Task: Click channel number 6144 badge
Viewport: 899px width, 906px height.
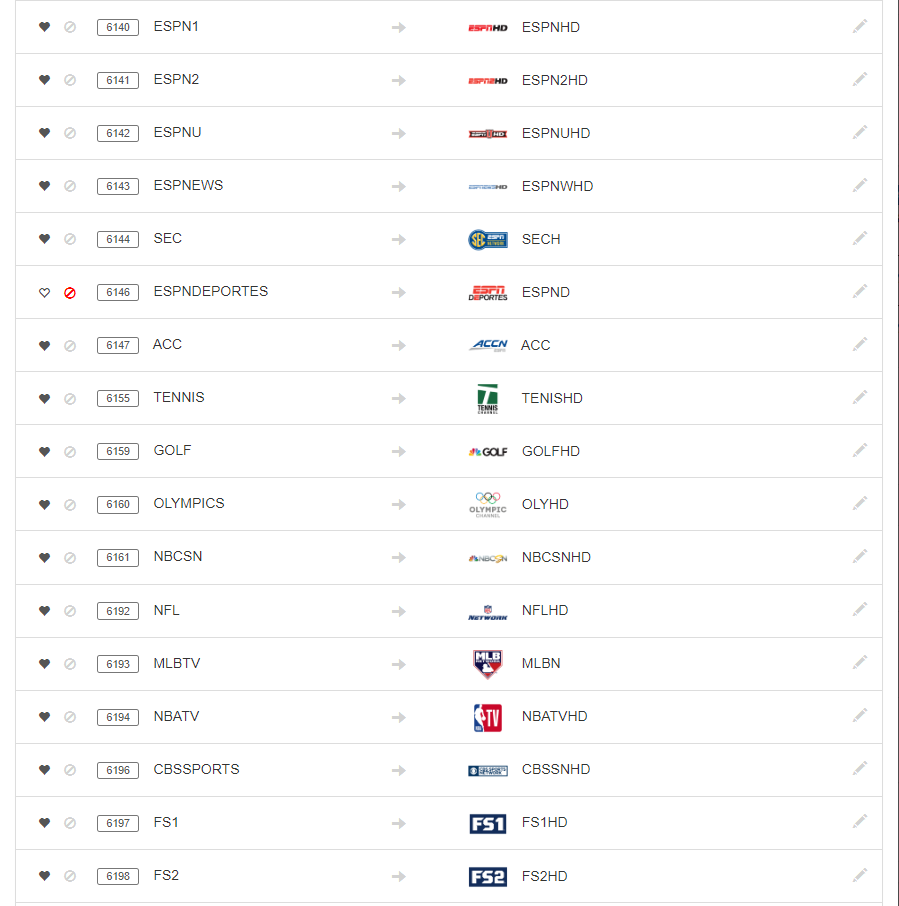Action: coord(118,239)
